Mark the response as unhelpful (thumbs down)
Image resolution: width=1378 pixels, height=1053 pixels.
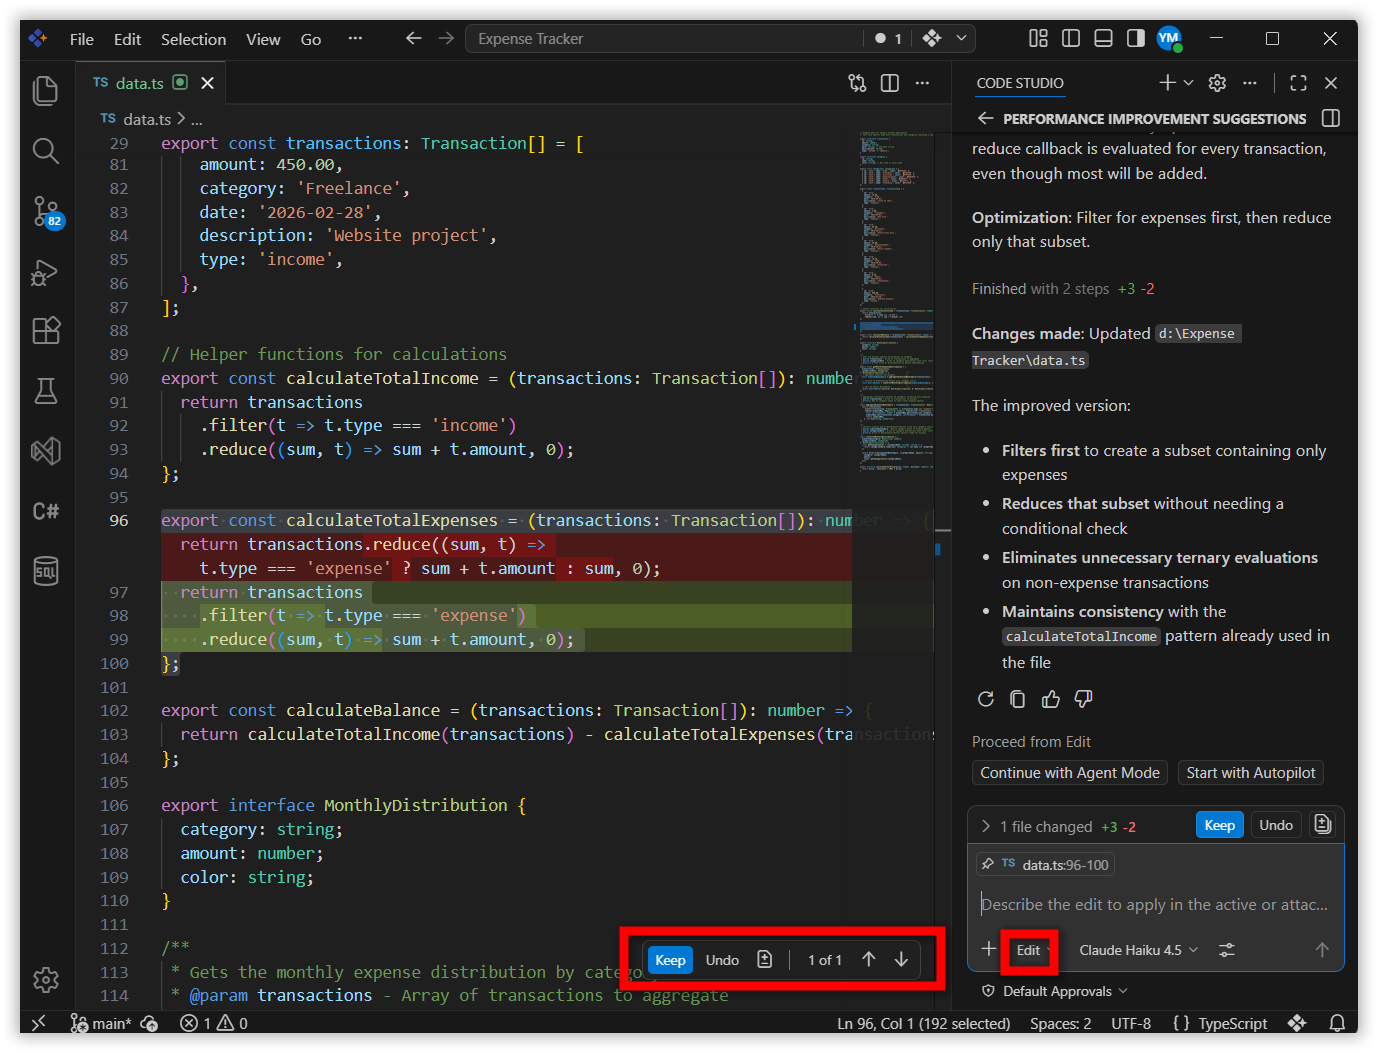[x=1083, y=699]
